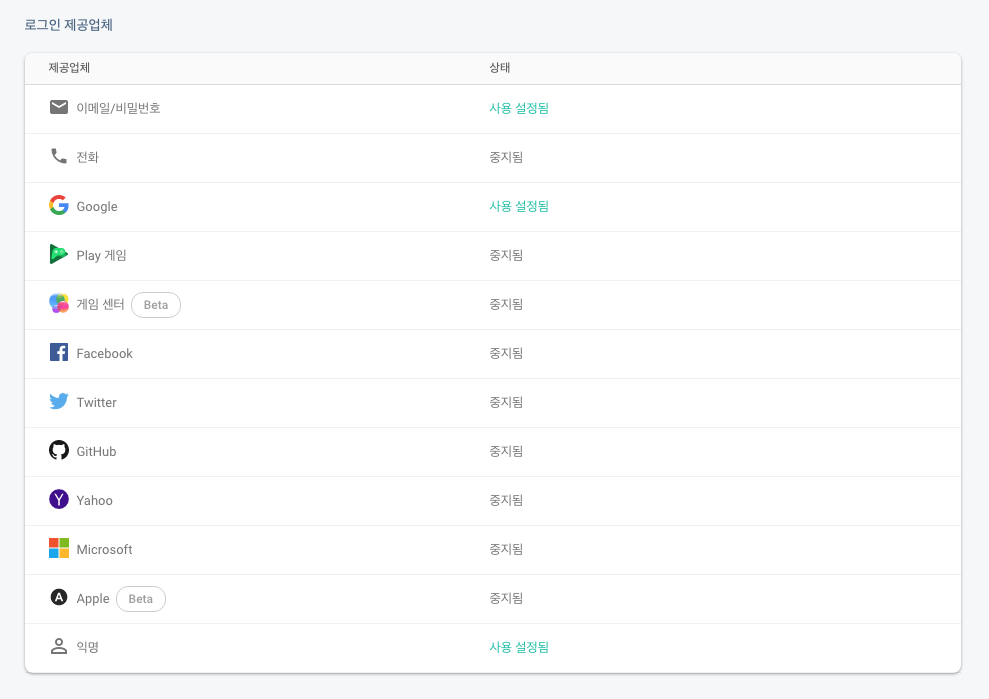This screenshot has width=989, height=699.
Task: Select the Yahoo provider label
Action: 94,501
